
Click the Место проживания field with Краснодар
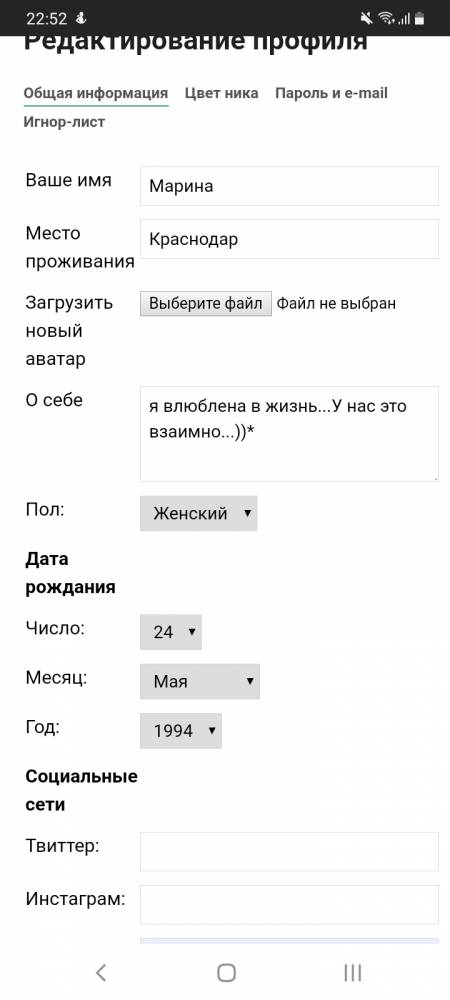(x=289, y=239)
